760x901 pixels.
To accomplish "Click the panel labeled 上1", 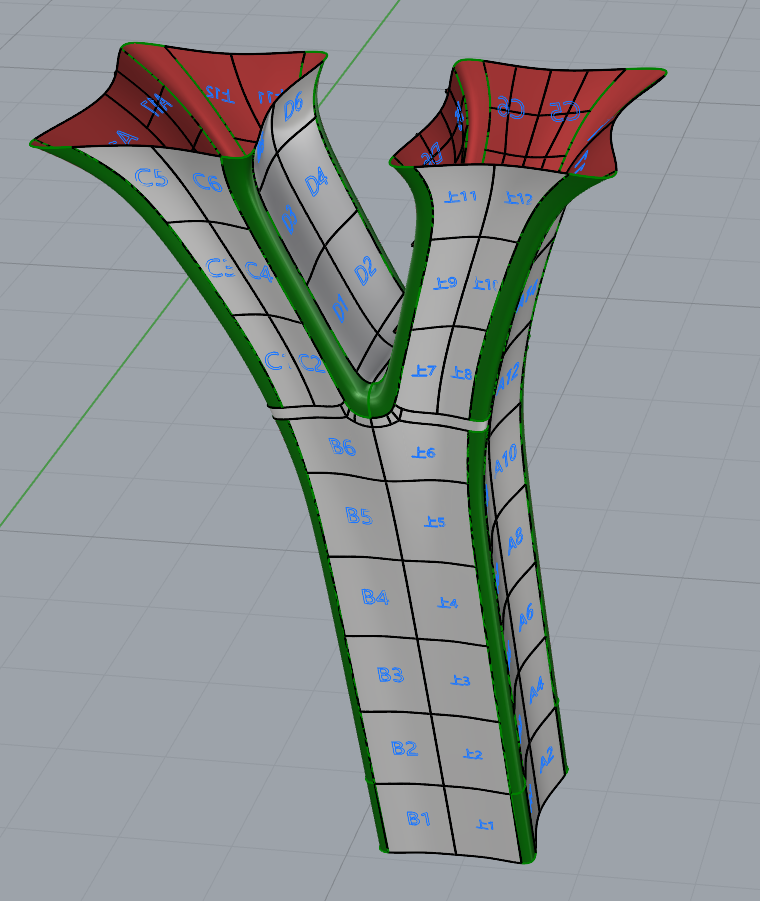I will [x=486, y=825].
